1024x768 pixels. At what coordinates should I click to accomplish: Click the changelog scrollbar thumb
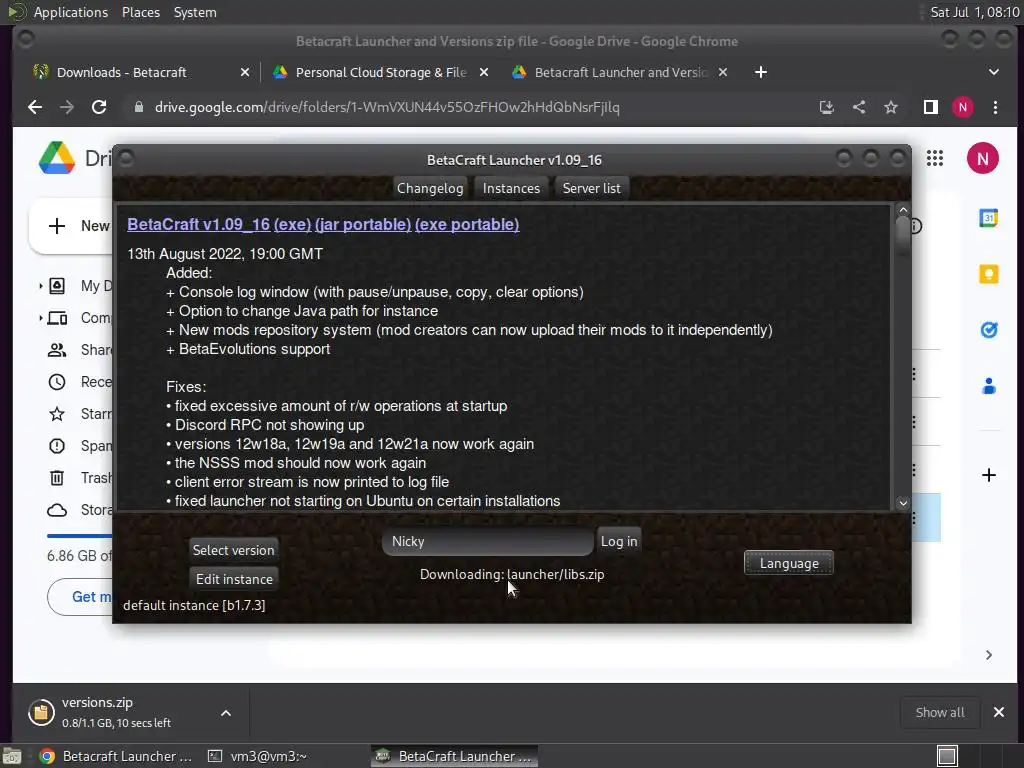click(x=903, y=236)
